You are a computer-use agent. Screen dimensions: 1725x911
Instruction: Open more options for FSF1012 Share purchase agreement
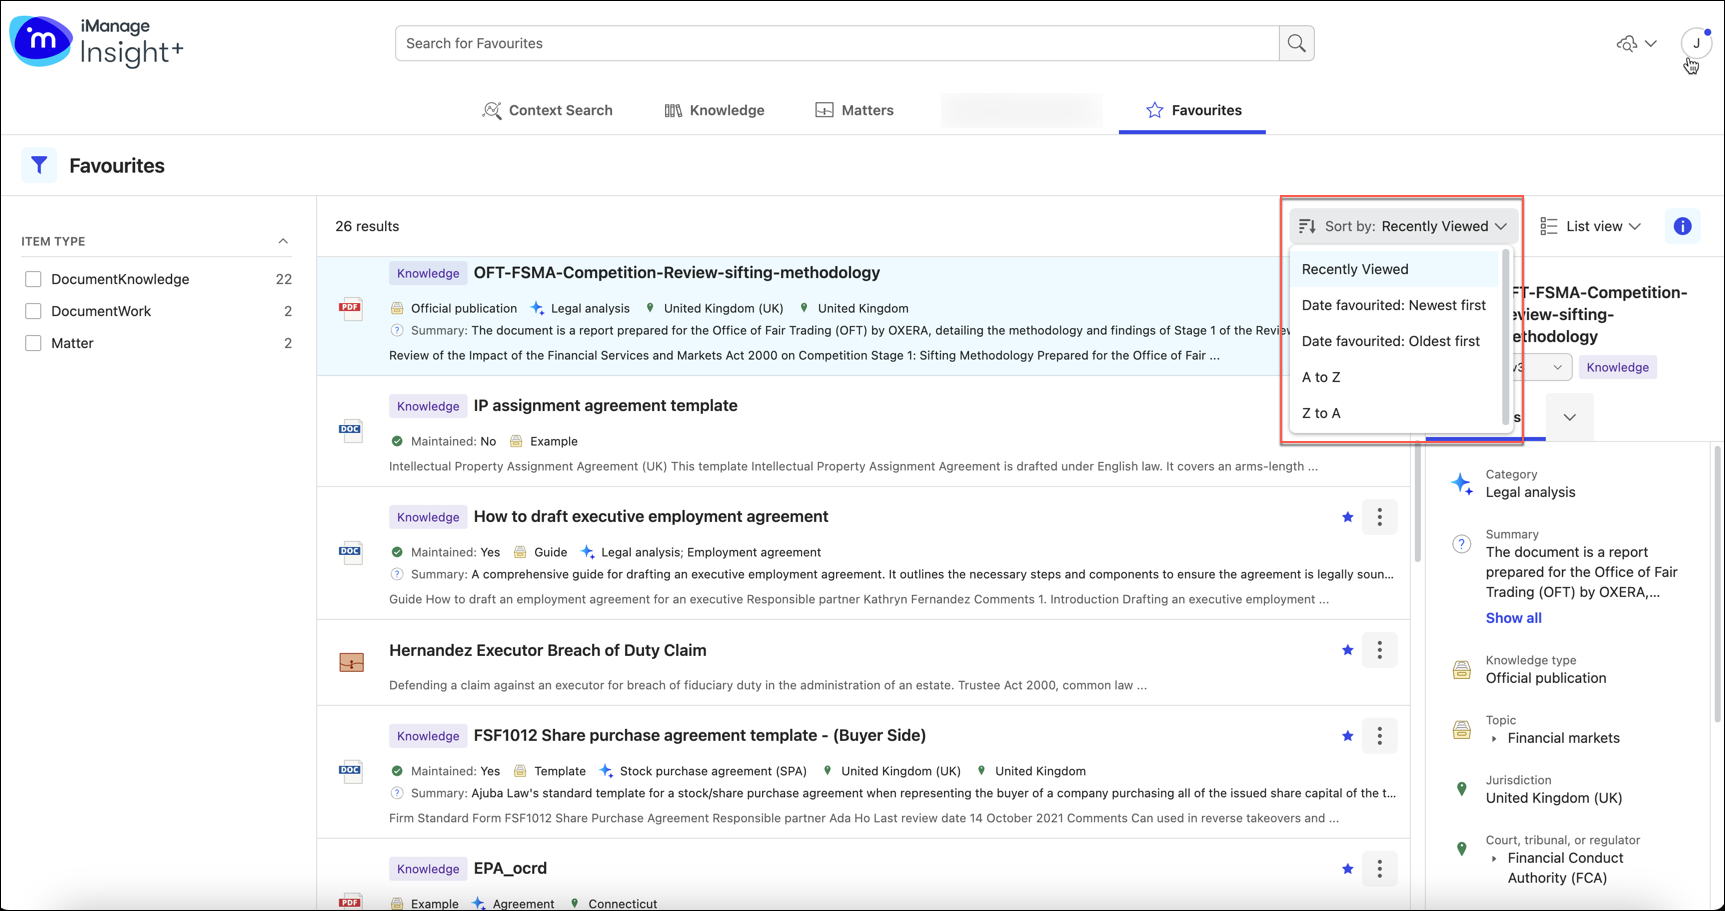1379,736
